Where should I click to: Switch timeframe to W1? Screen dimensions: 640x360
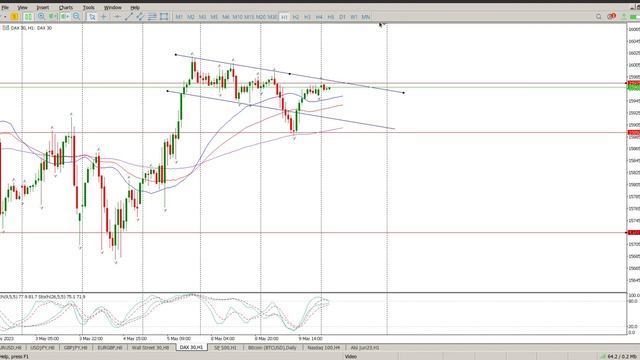point(354,17)
